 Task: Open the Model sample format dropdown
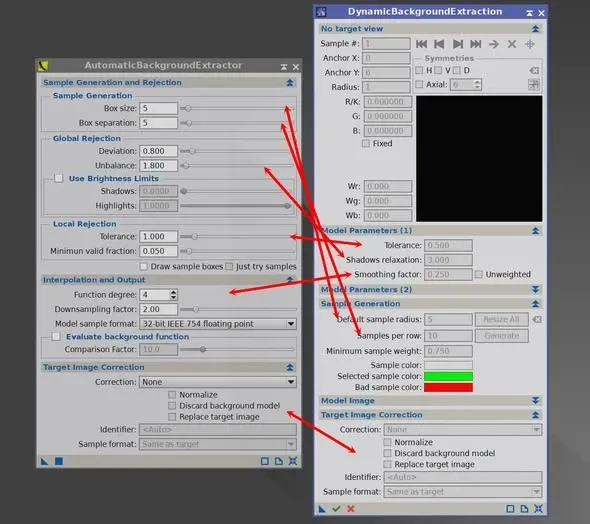pos(217,324)
